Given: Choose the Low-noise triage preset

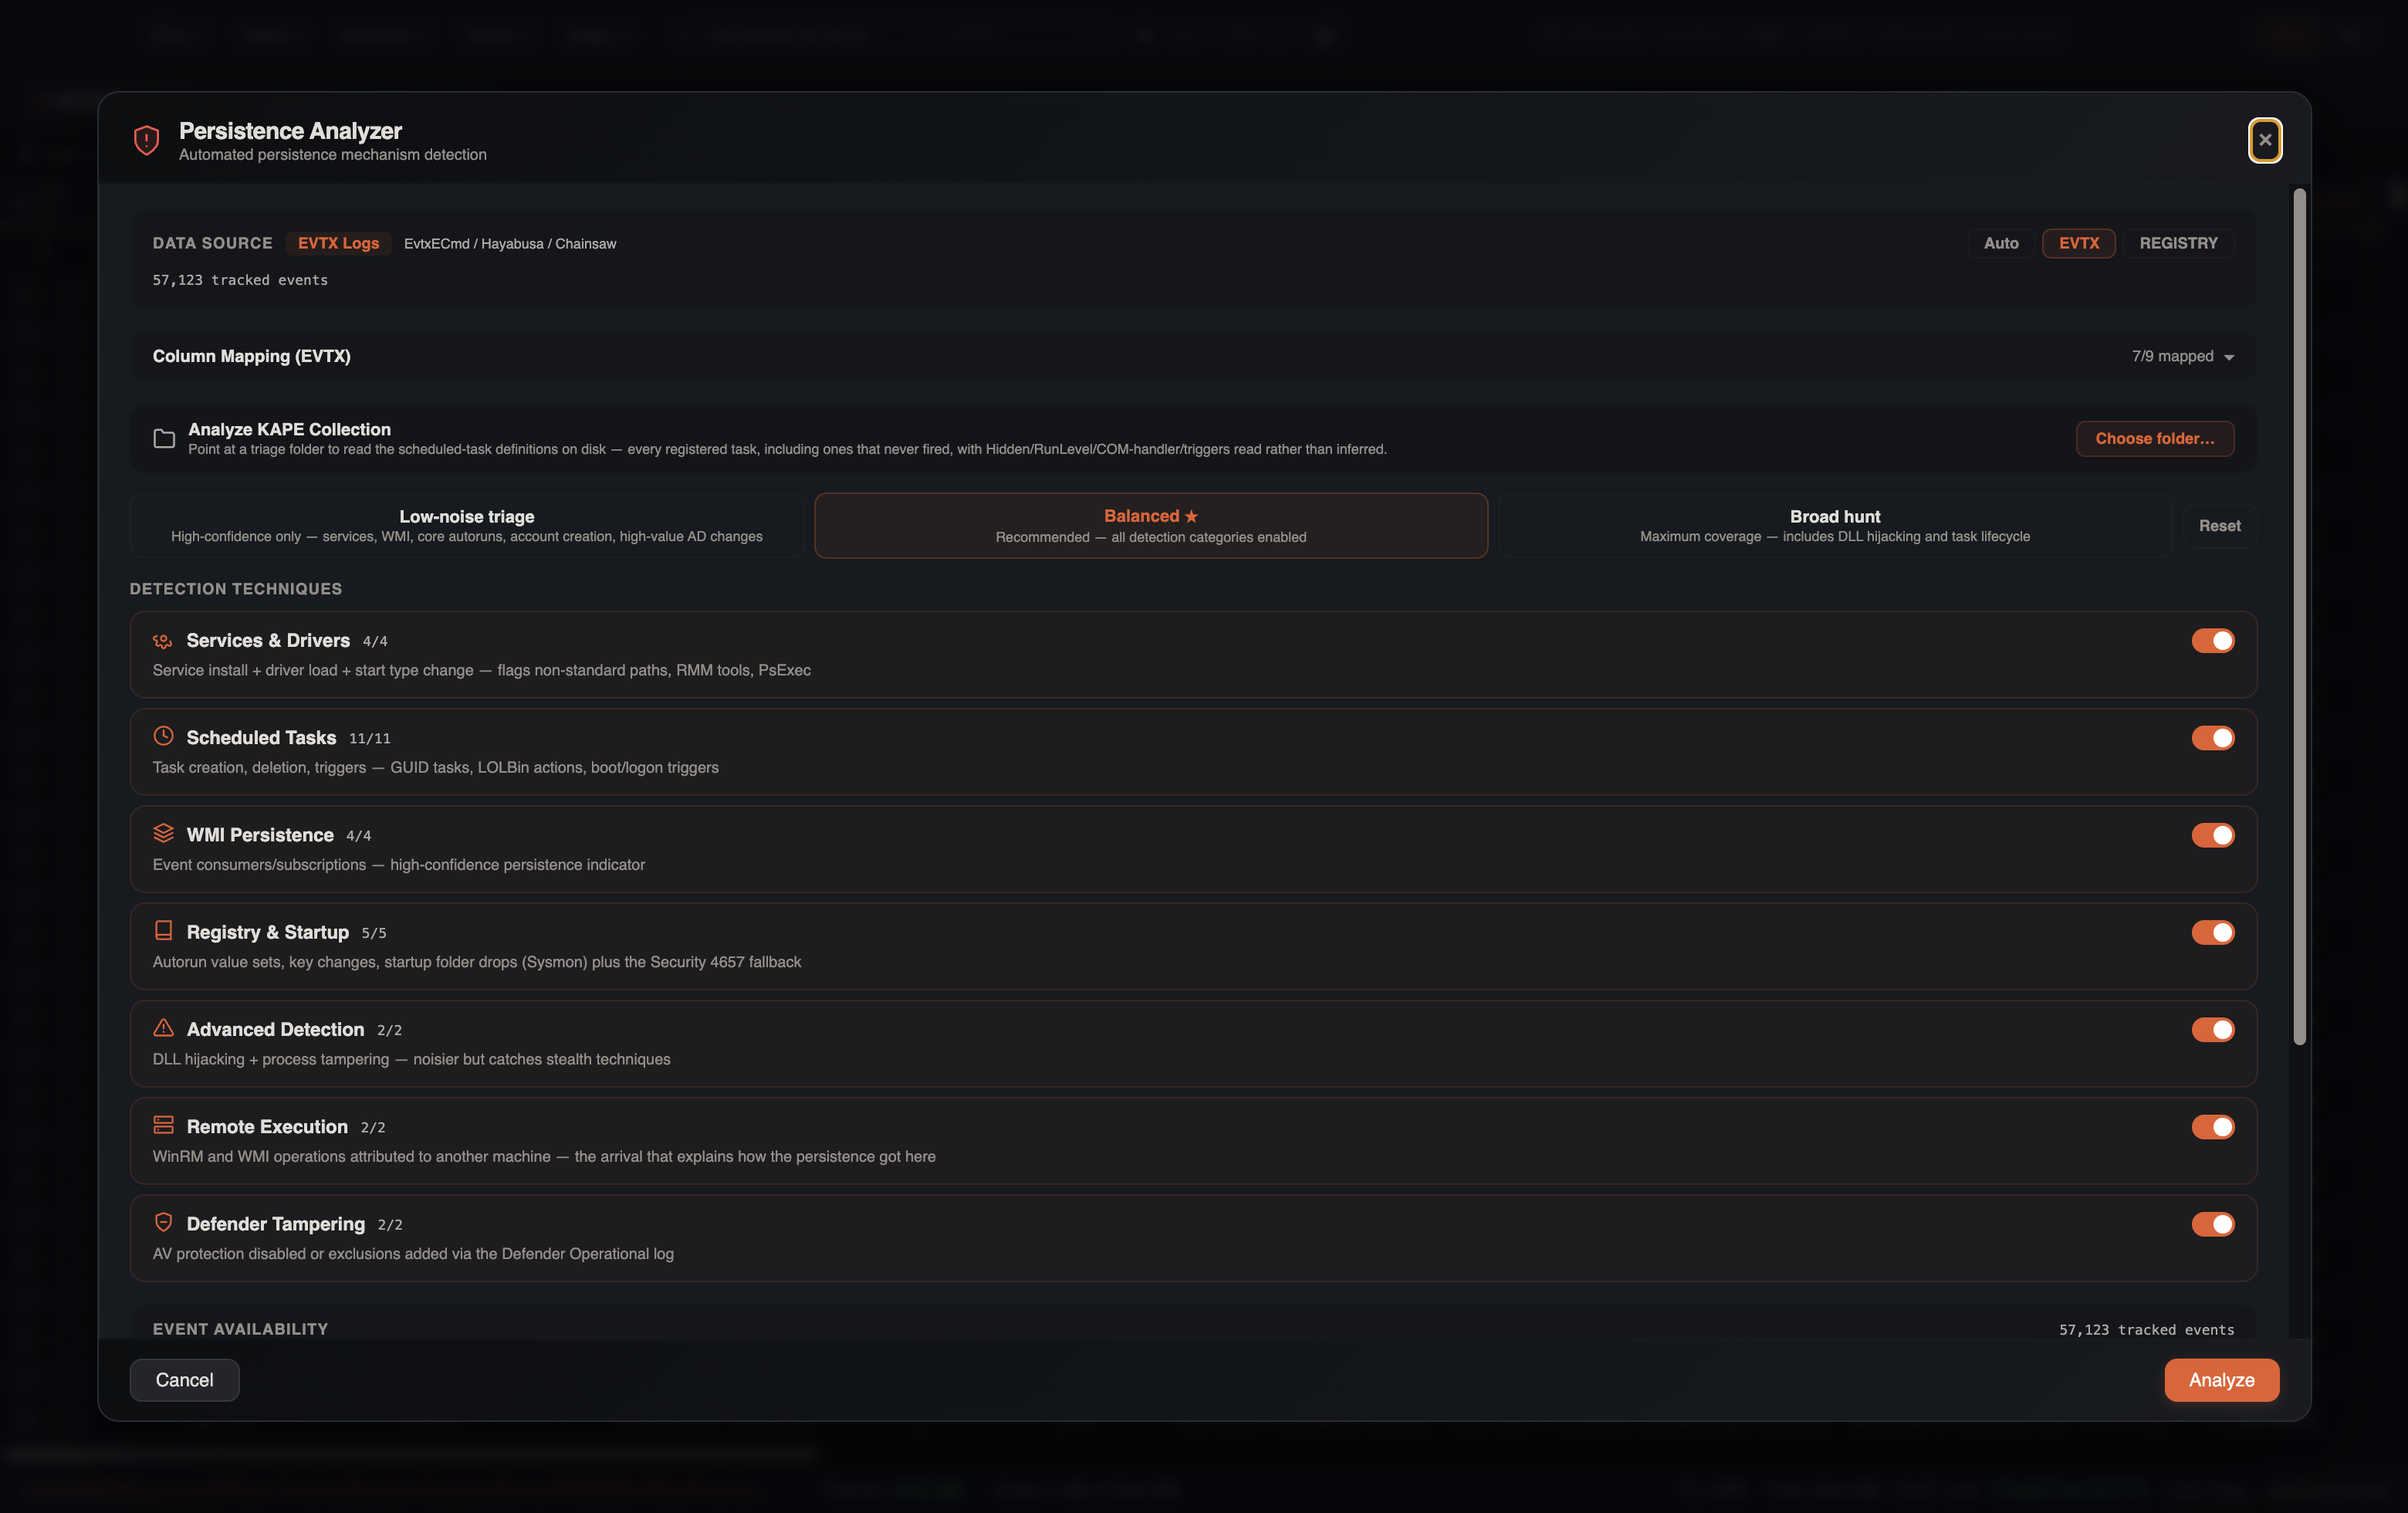Looking at the screenshot, I should click(x=467, y=526).
